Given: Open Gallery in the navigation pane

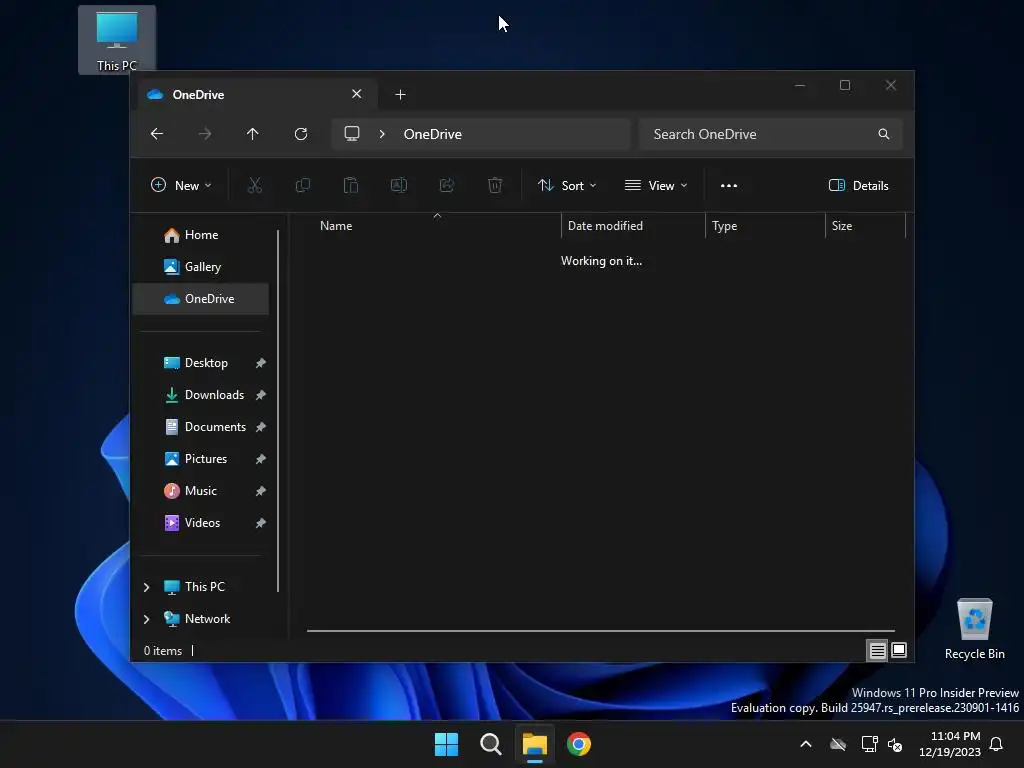Looking at the screenshot, I should click(201, 267).
